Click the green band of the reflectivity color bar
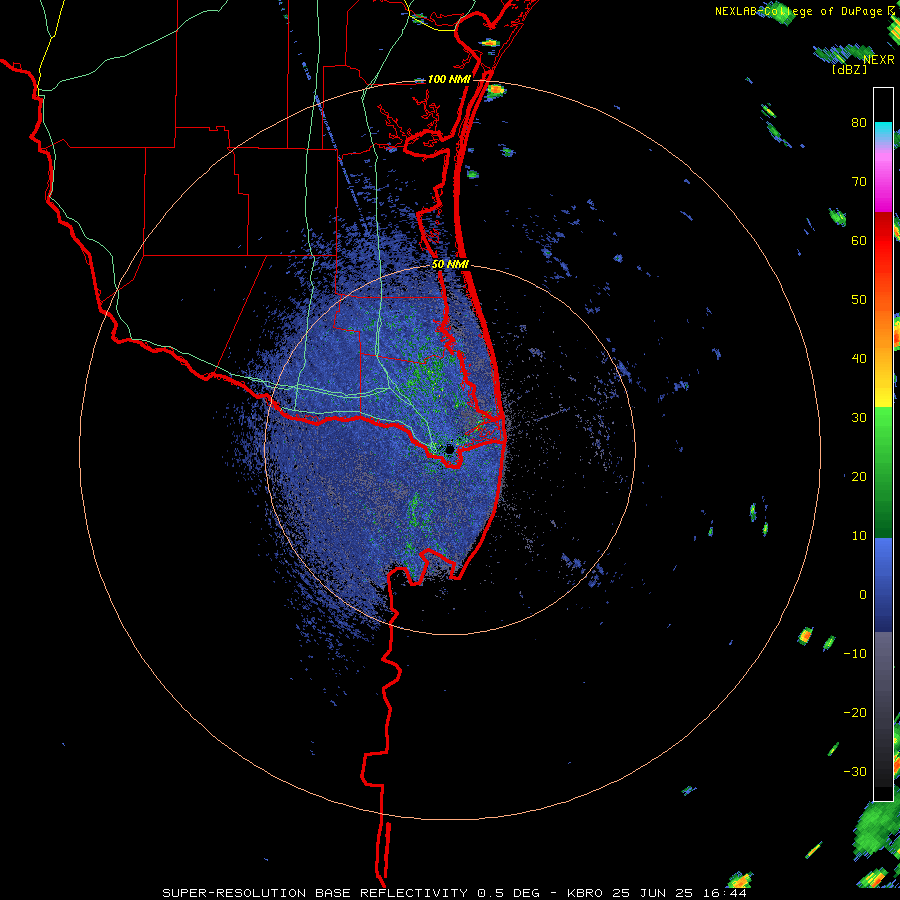 [883, 472]
